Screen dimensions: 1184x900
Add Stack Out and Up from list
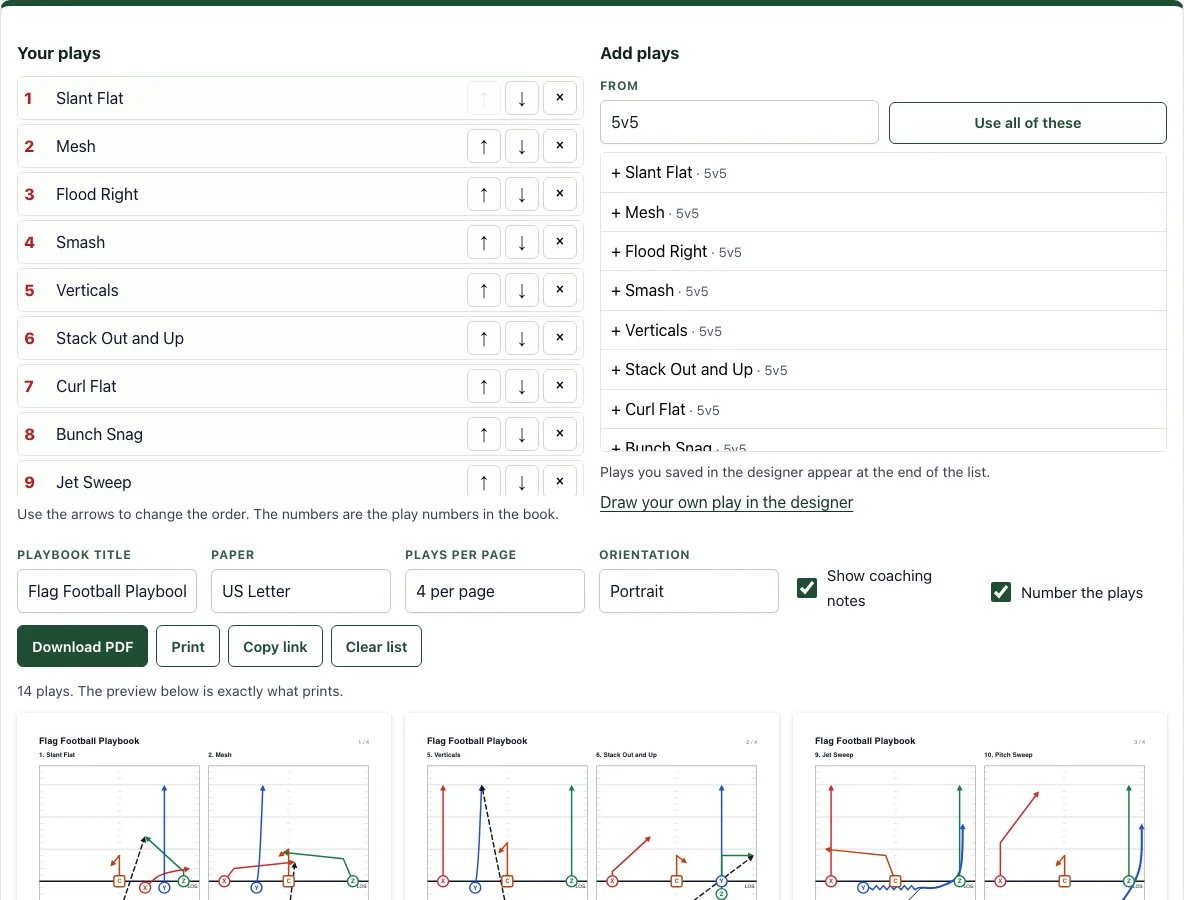[883, 370]
